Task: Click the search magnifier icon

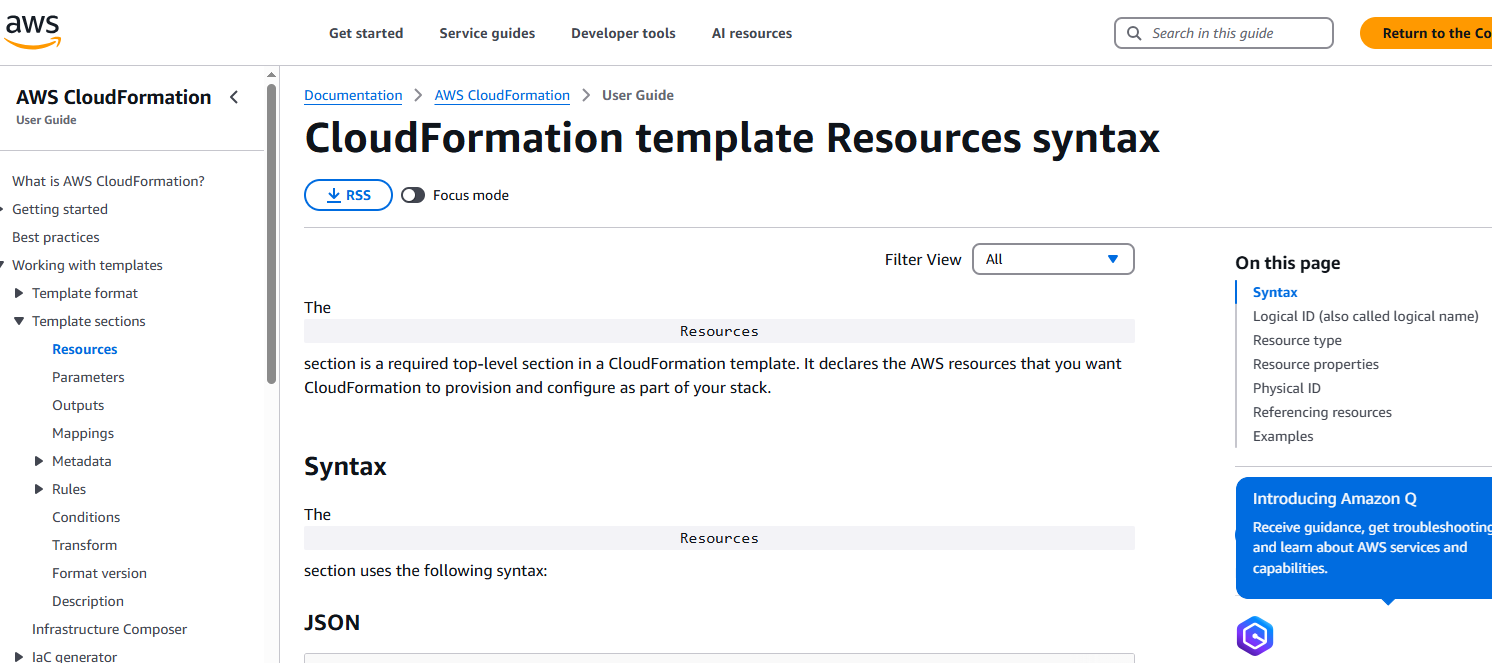Action: point(1134,33)
